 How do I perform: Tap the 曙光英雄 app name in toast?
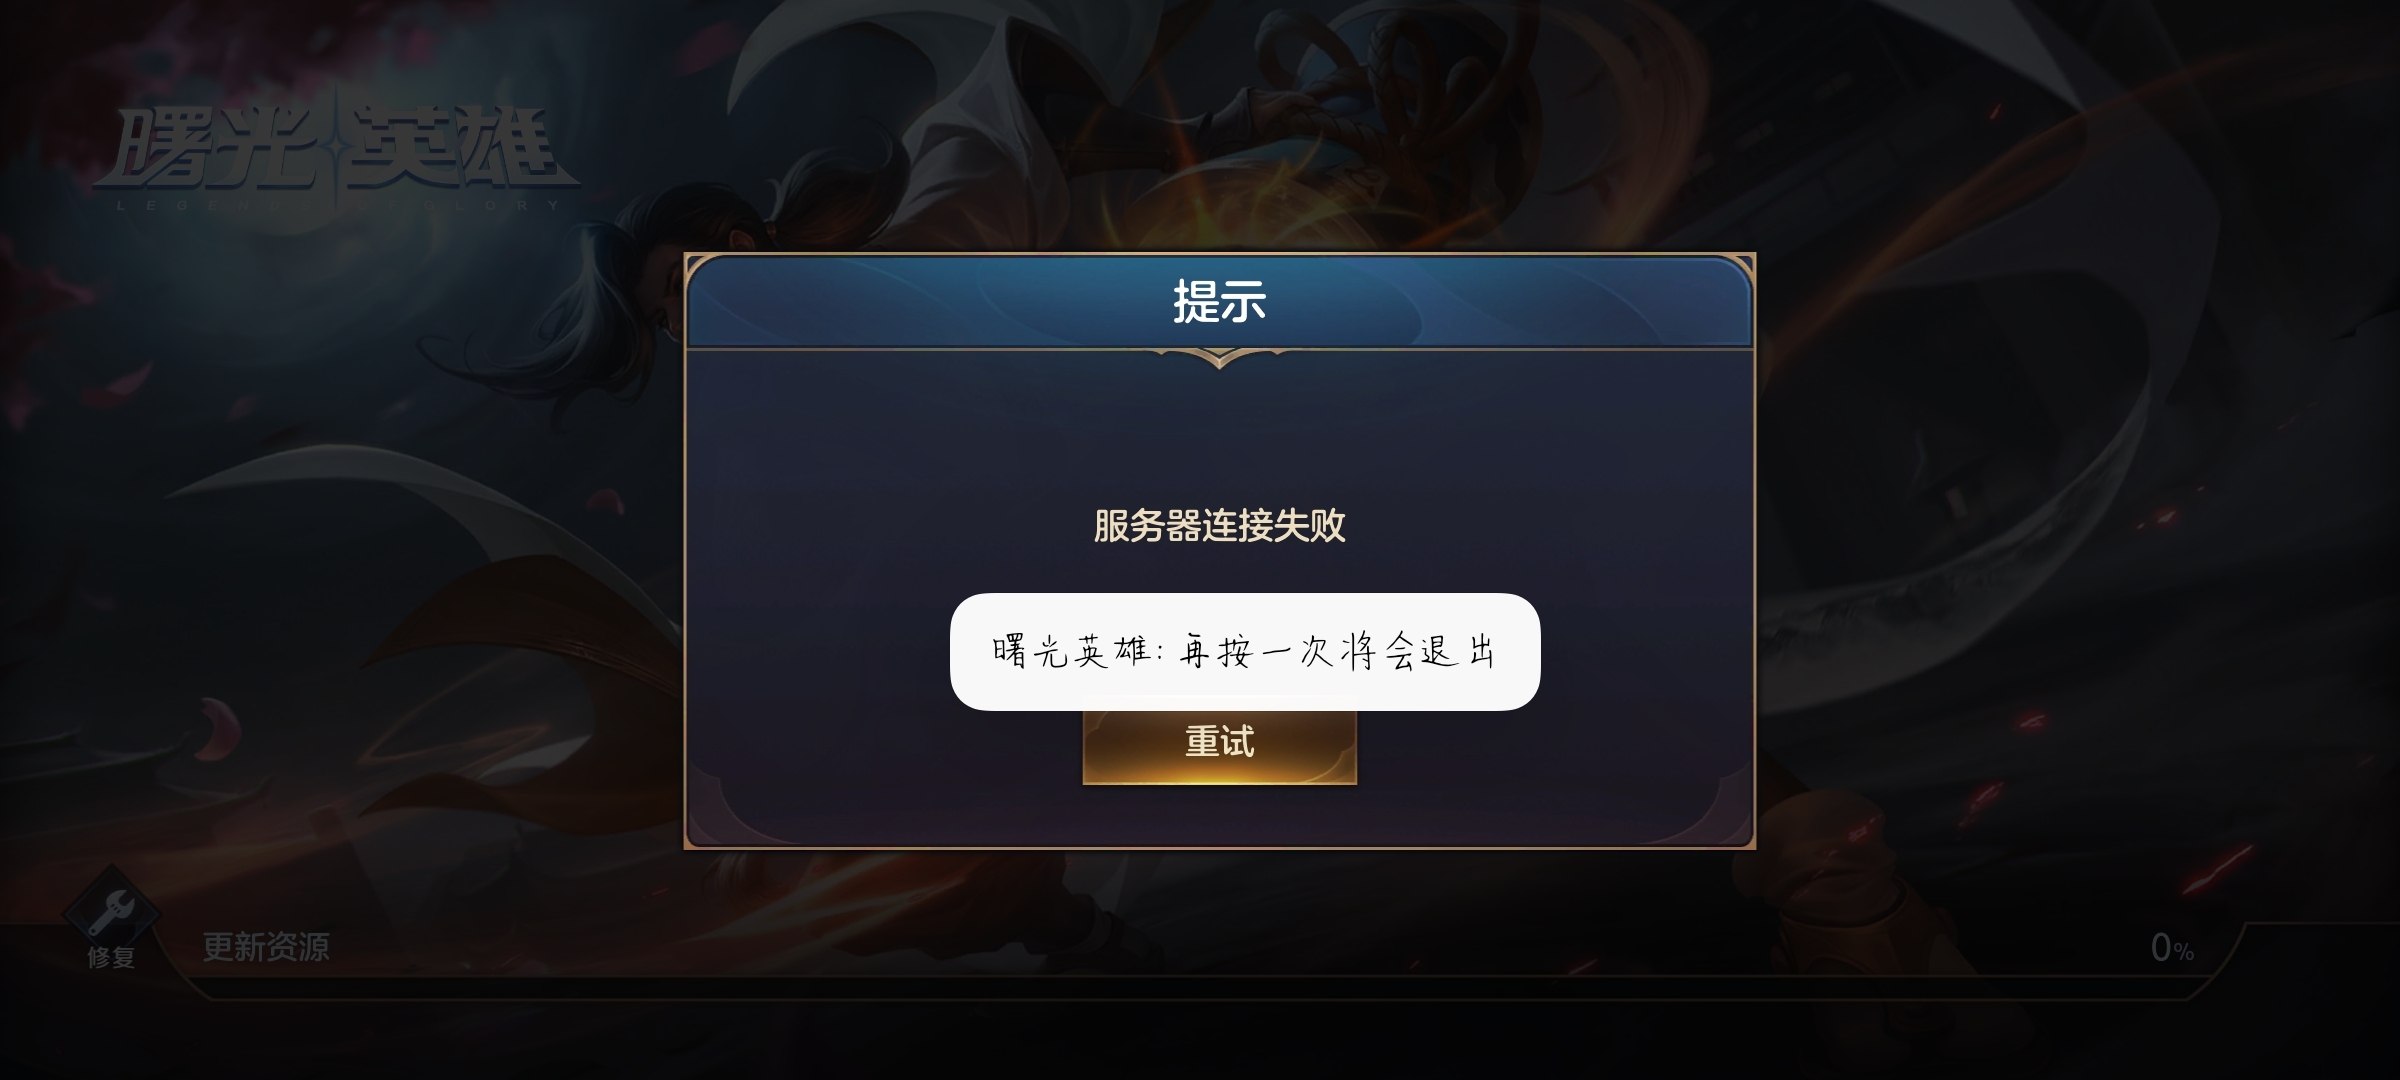[1072, 652]
